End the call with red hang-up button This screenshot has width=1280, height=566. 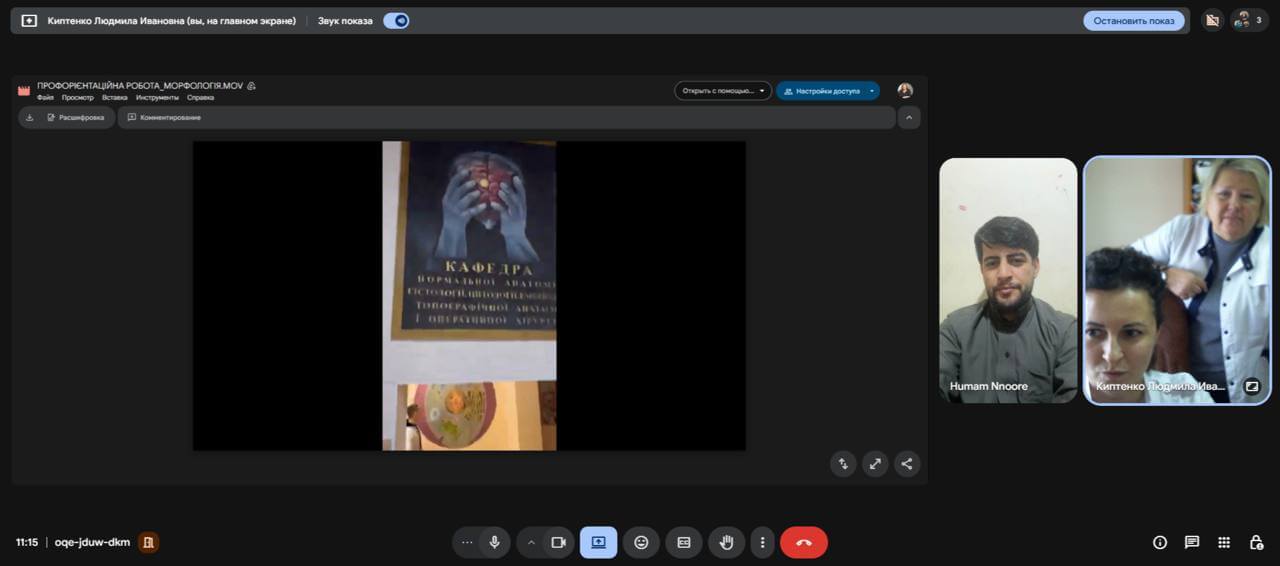click(804, 542)
